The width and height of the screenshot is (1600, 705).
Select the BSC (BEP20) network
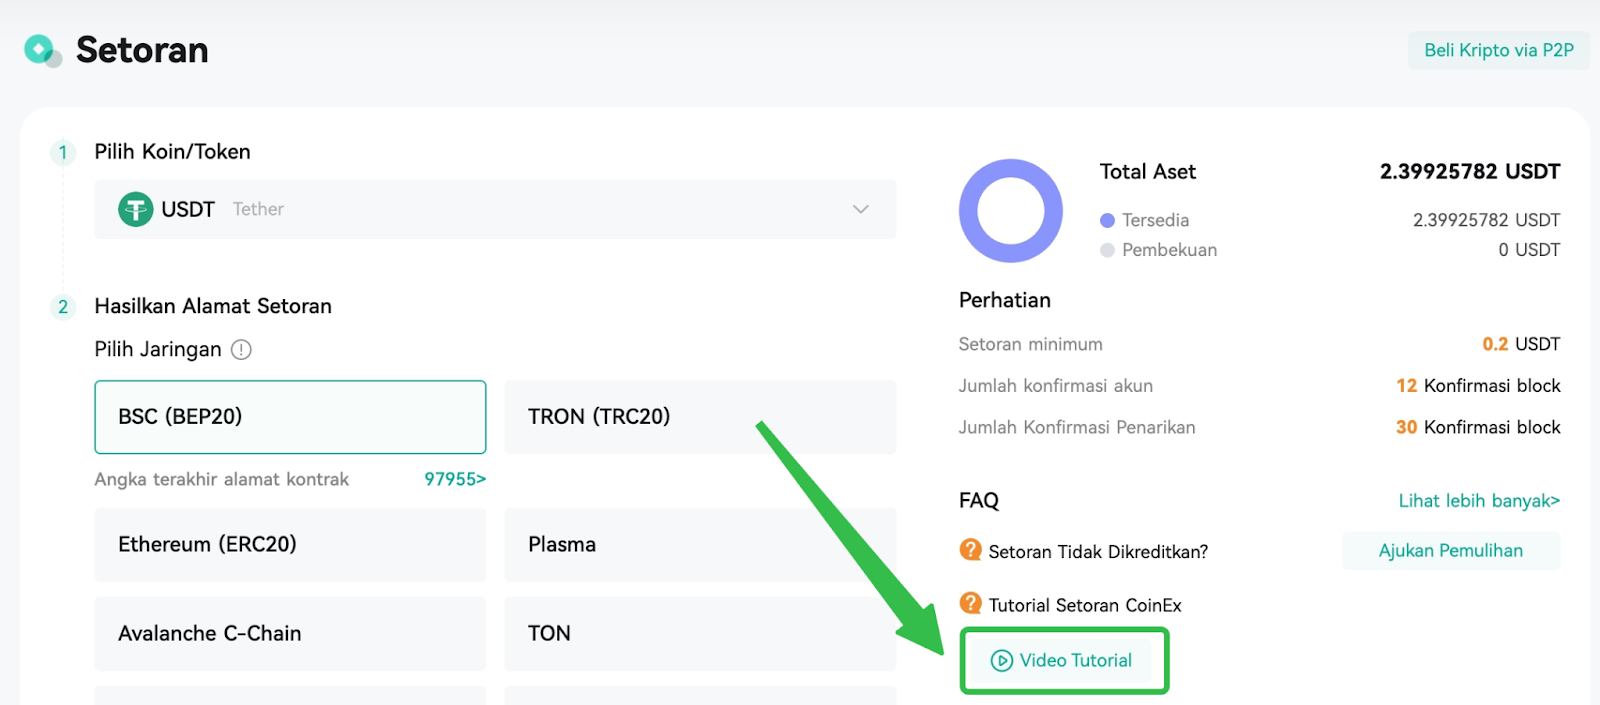pos(290,417)
